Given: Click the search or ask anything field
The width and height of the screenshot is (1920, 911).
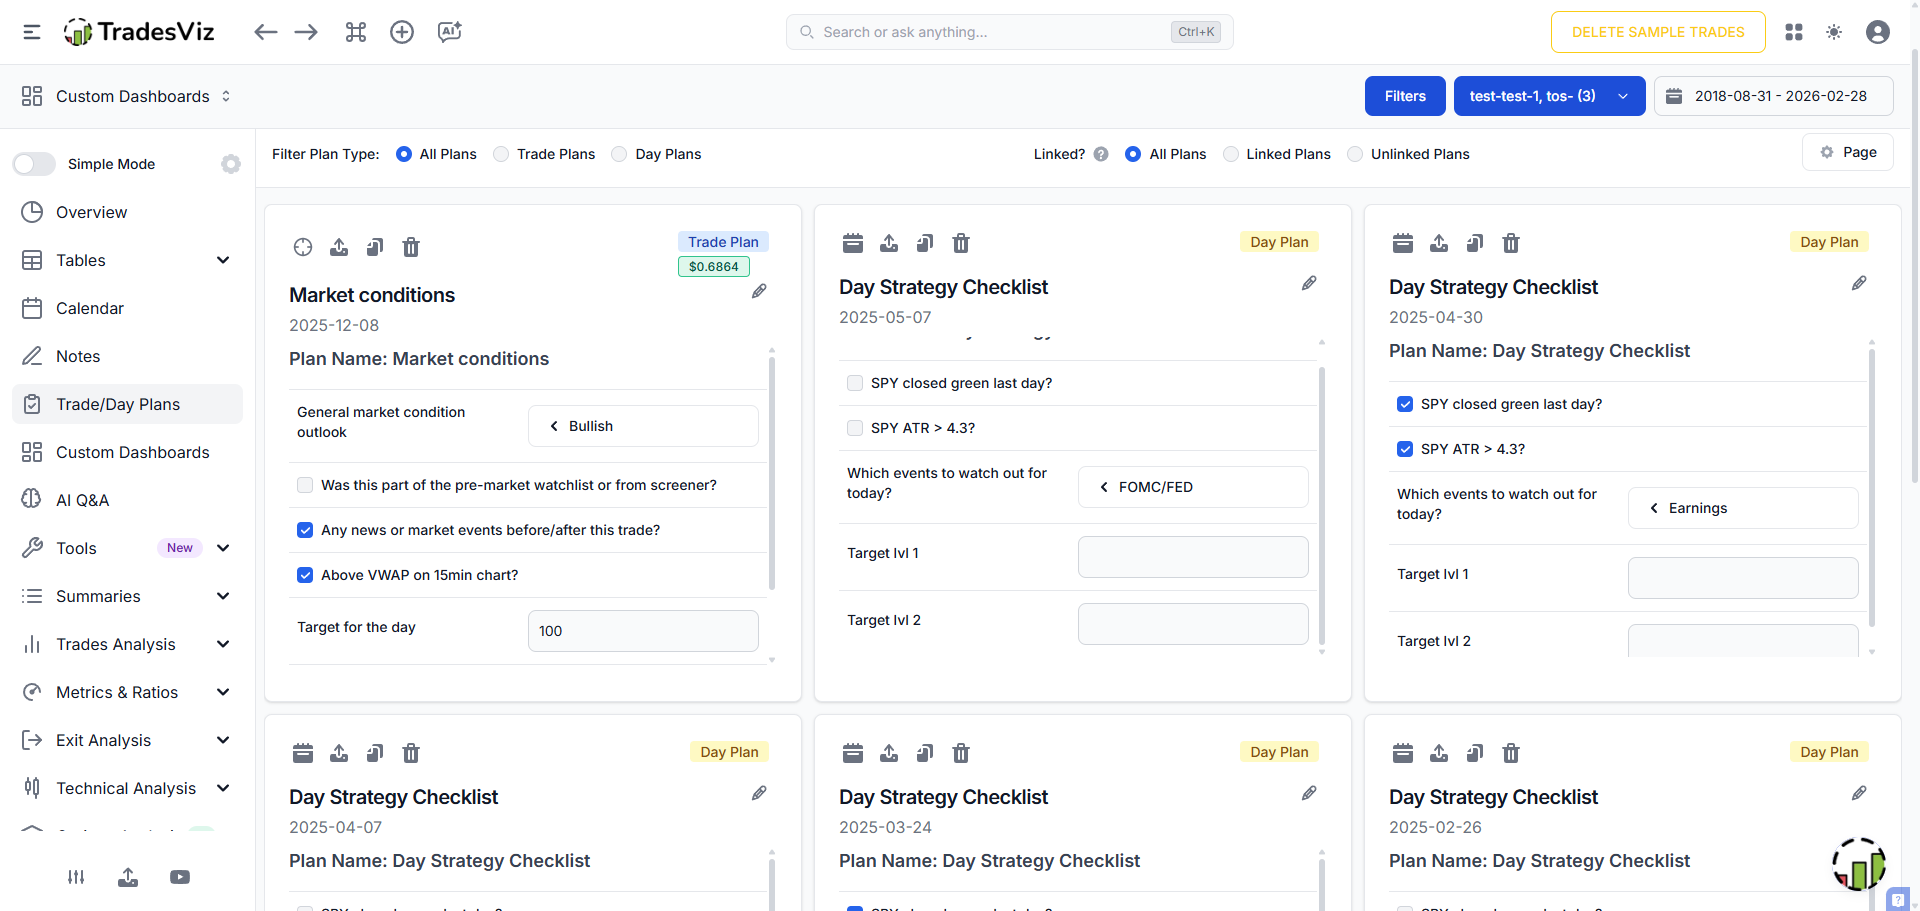Looking at the screenshot, I should pyautogui.click(x=1009, y=32).
